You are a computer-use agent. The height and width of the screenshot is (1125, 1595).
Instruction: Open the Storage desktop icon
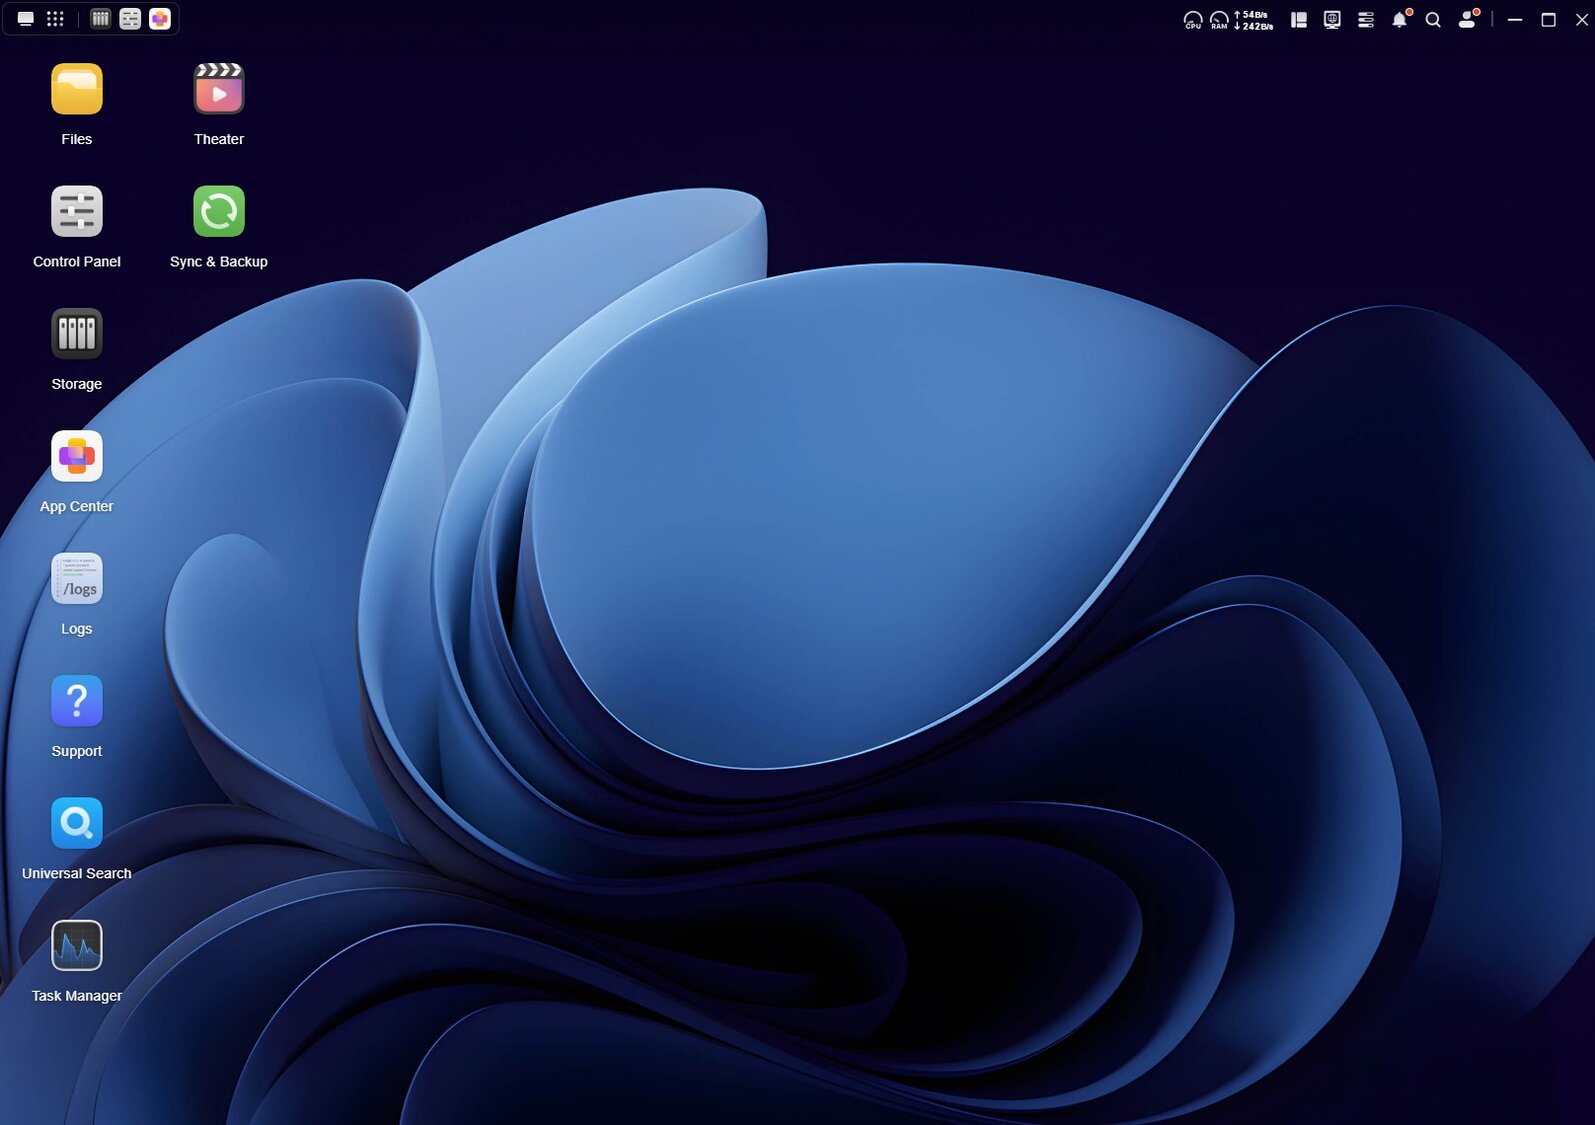tap(76, 334)
